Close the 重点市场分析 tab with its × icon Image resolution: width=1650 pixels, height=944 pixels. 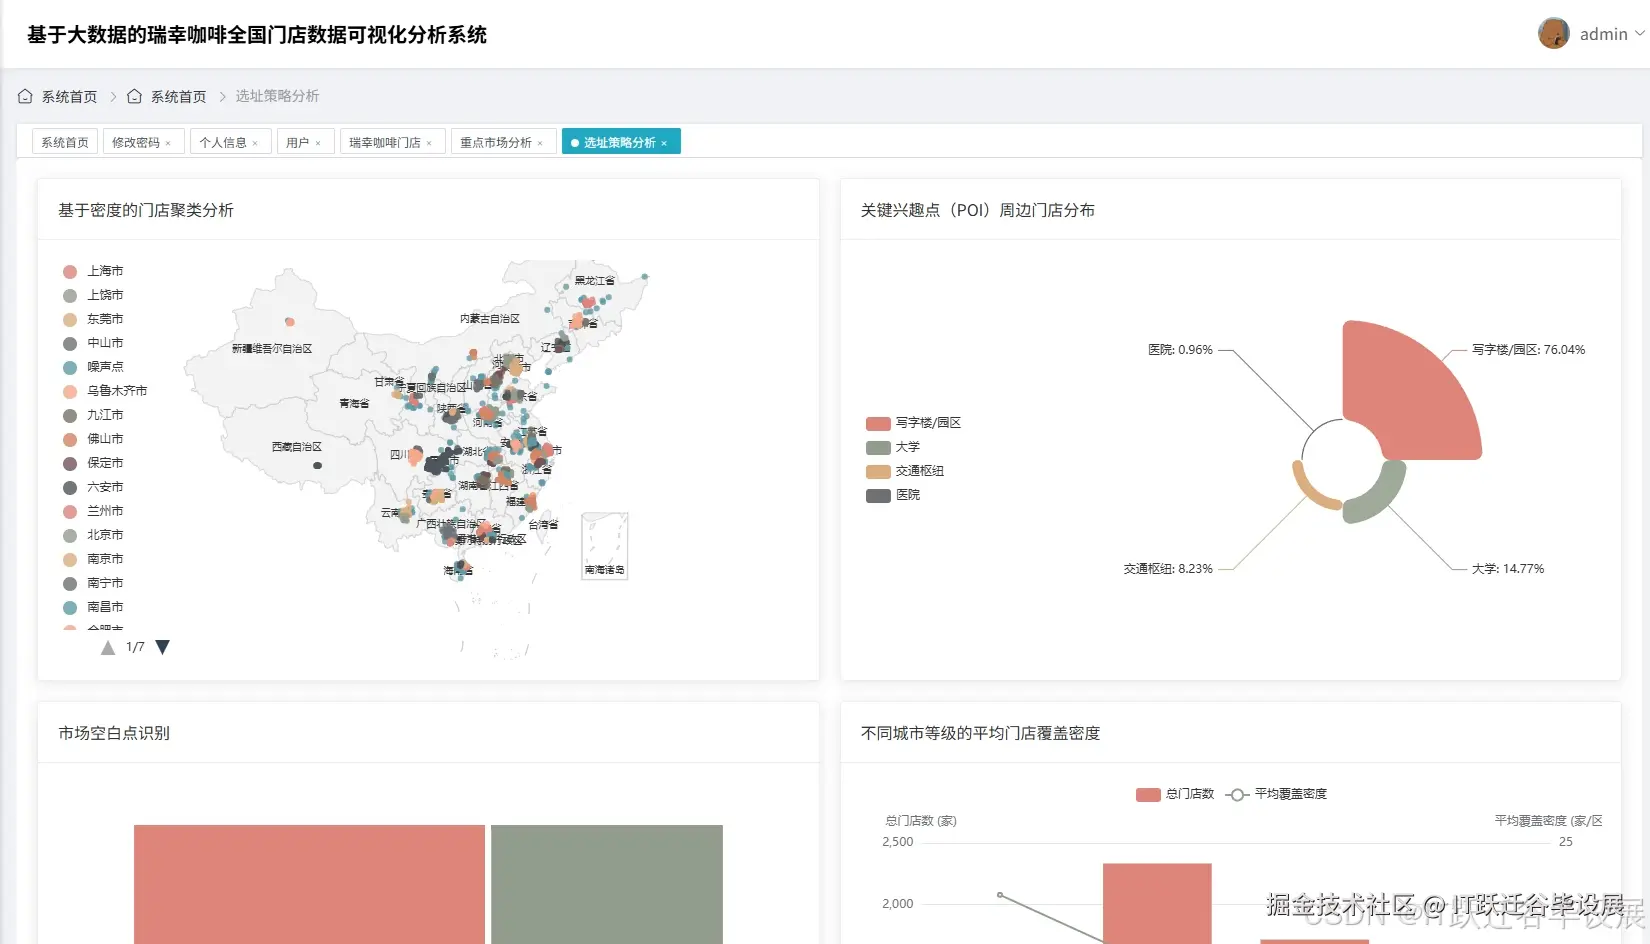click(540, 143)
